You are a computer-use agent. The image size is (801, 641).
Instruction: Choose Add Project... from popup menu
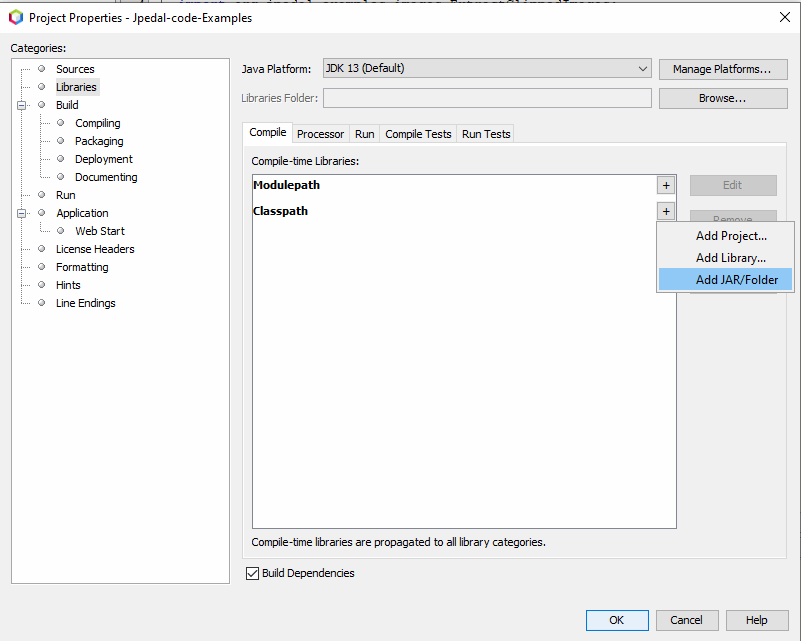tap(730, 236)
